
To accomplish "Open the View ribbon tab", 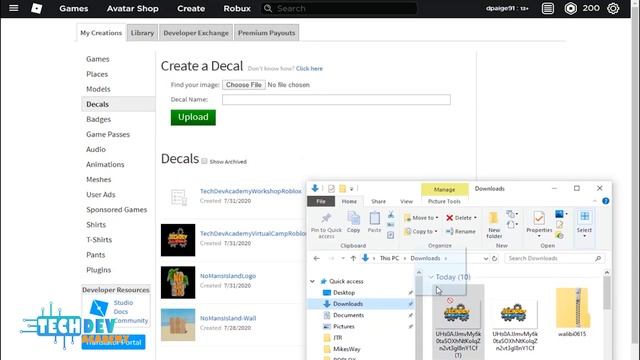I will [x=406, y=201].
